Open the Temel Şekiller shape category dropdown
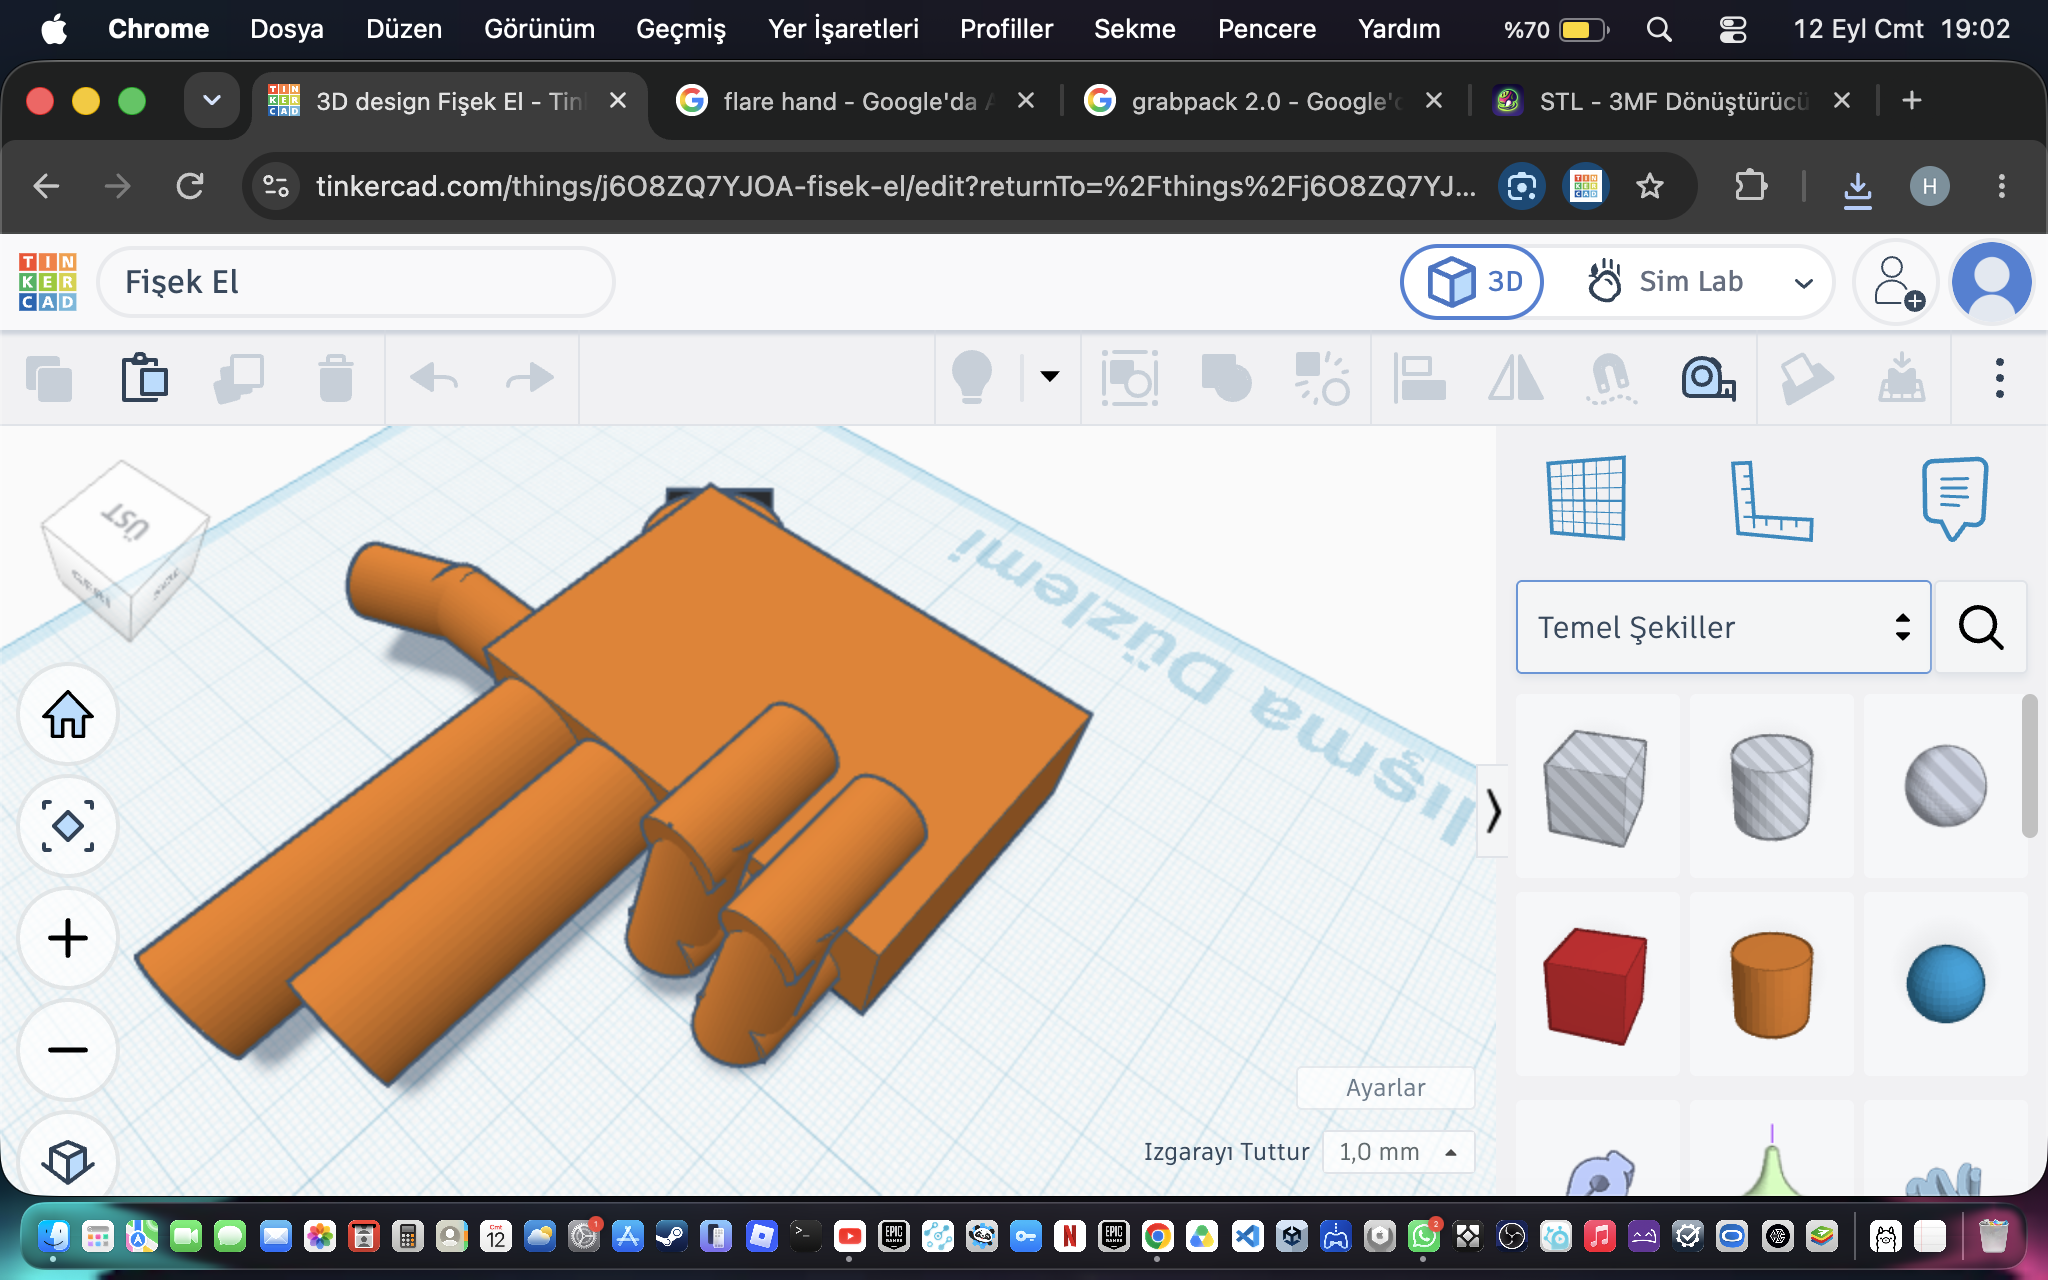Viewport: 2048px width, 1280px height. tap(1723, 627)
